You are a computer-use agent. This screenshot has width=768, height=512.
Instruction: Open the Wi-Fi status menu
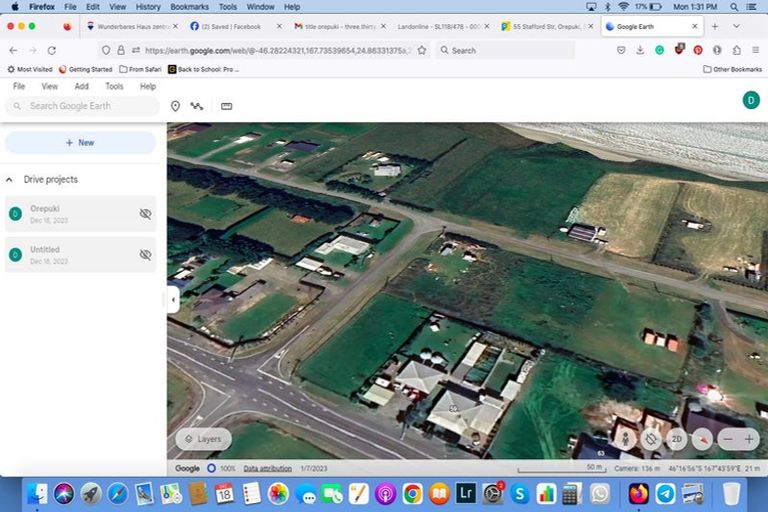(x=623, y=7)
